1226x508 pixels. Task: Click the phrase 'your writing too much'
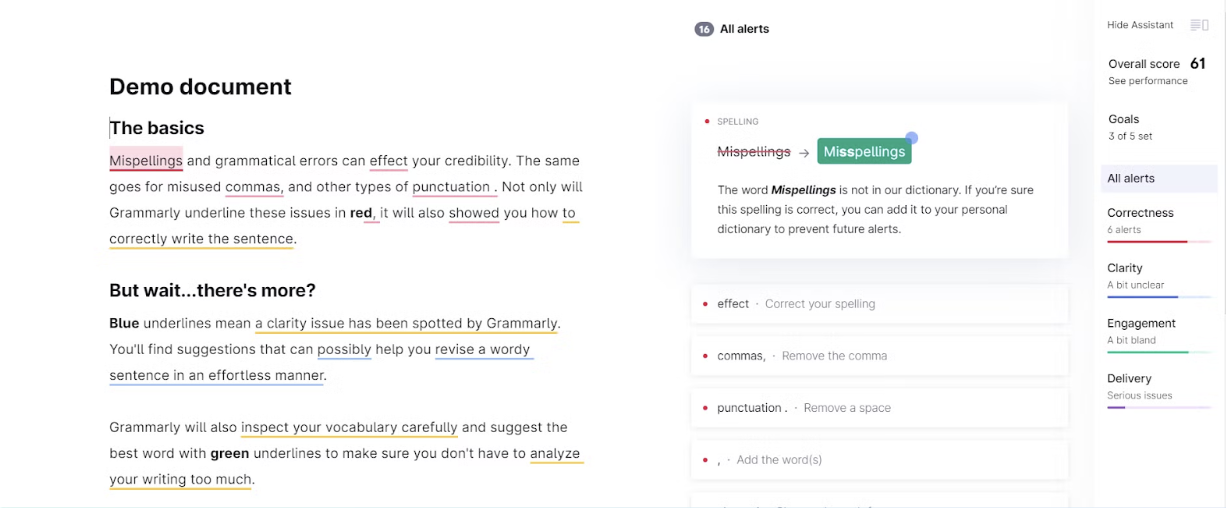click(180, 479)
